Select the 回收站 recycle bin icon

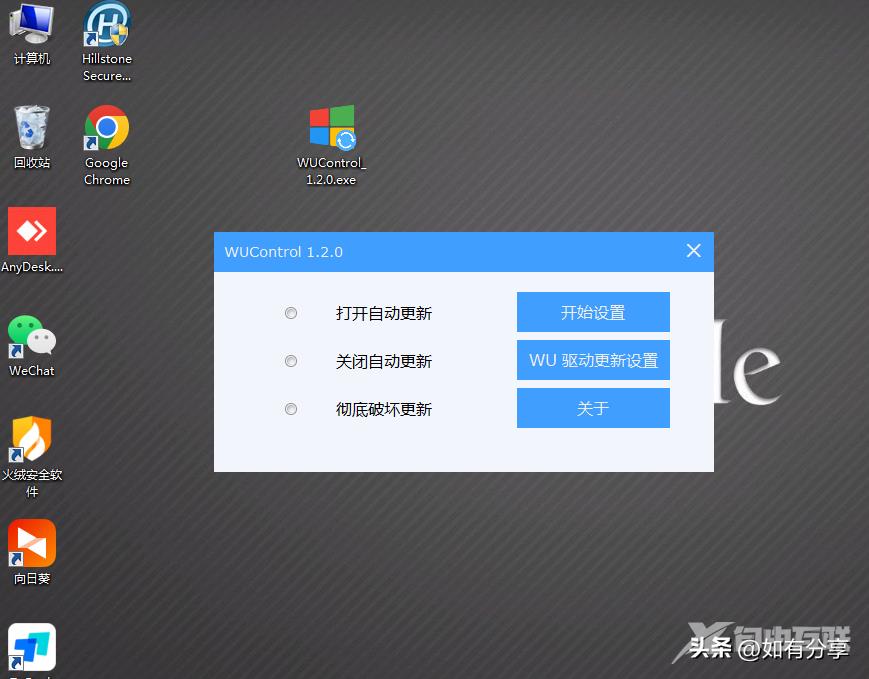[32, 128]
